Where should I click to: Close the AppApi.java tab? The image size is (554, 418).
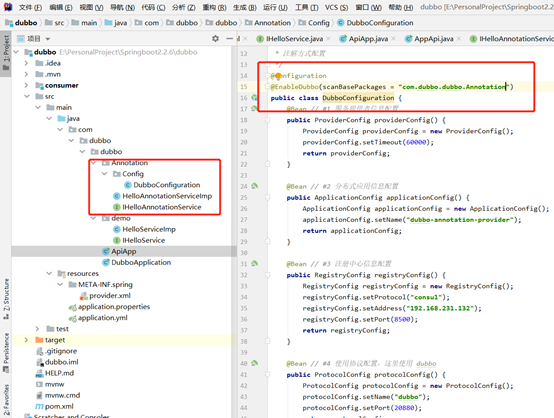(459, 39)
